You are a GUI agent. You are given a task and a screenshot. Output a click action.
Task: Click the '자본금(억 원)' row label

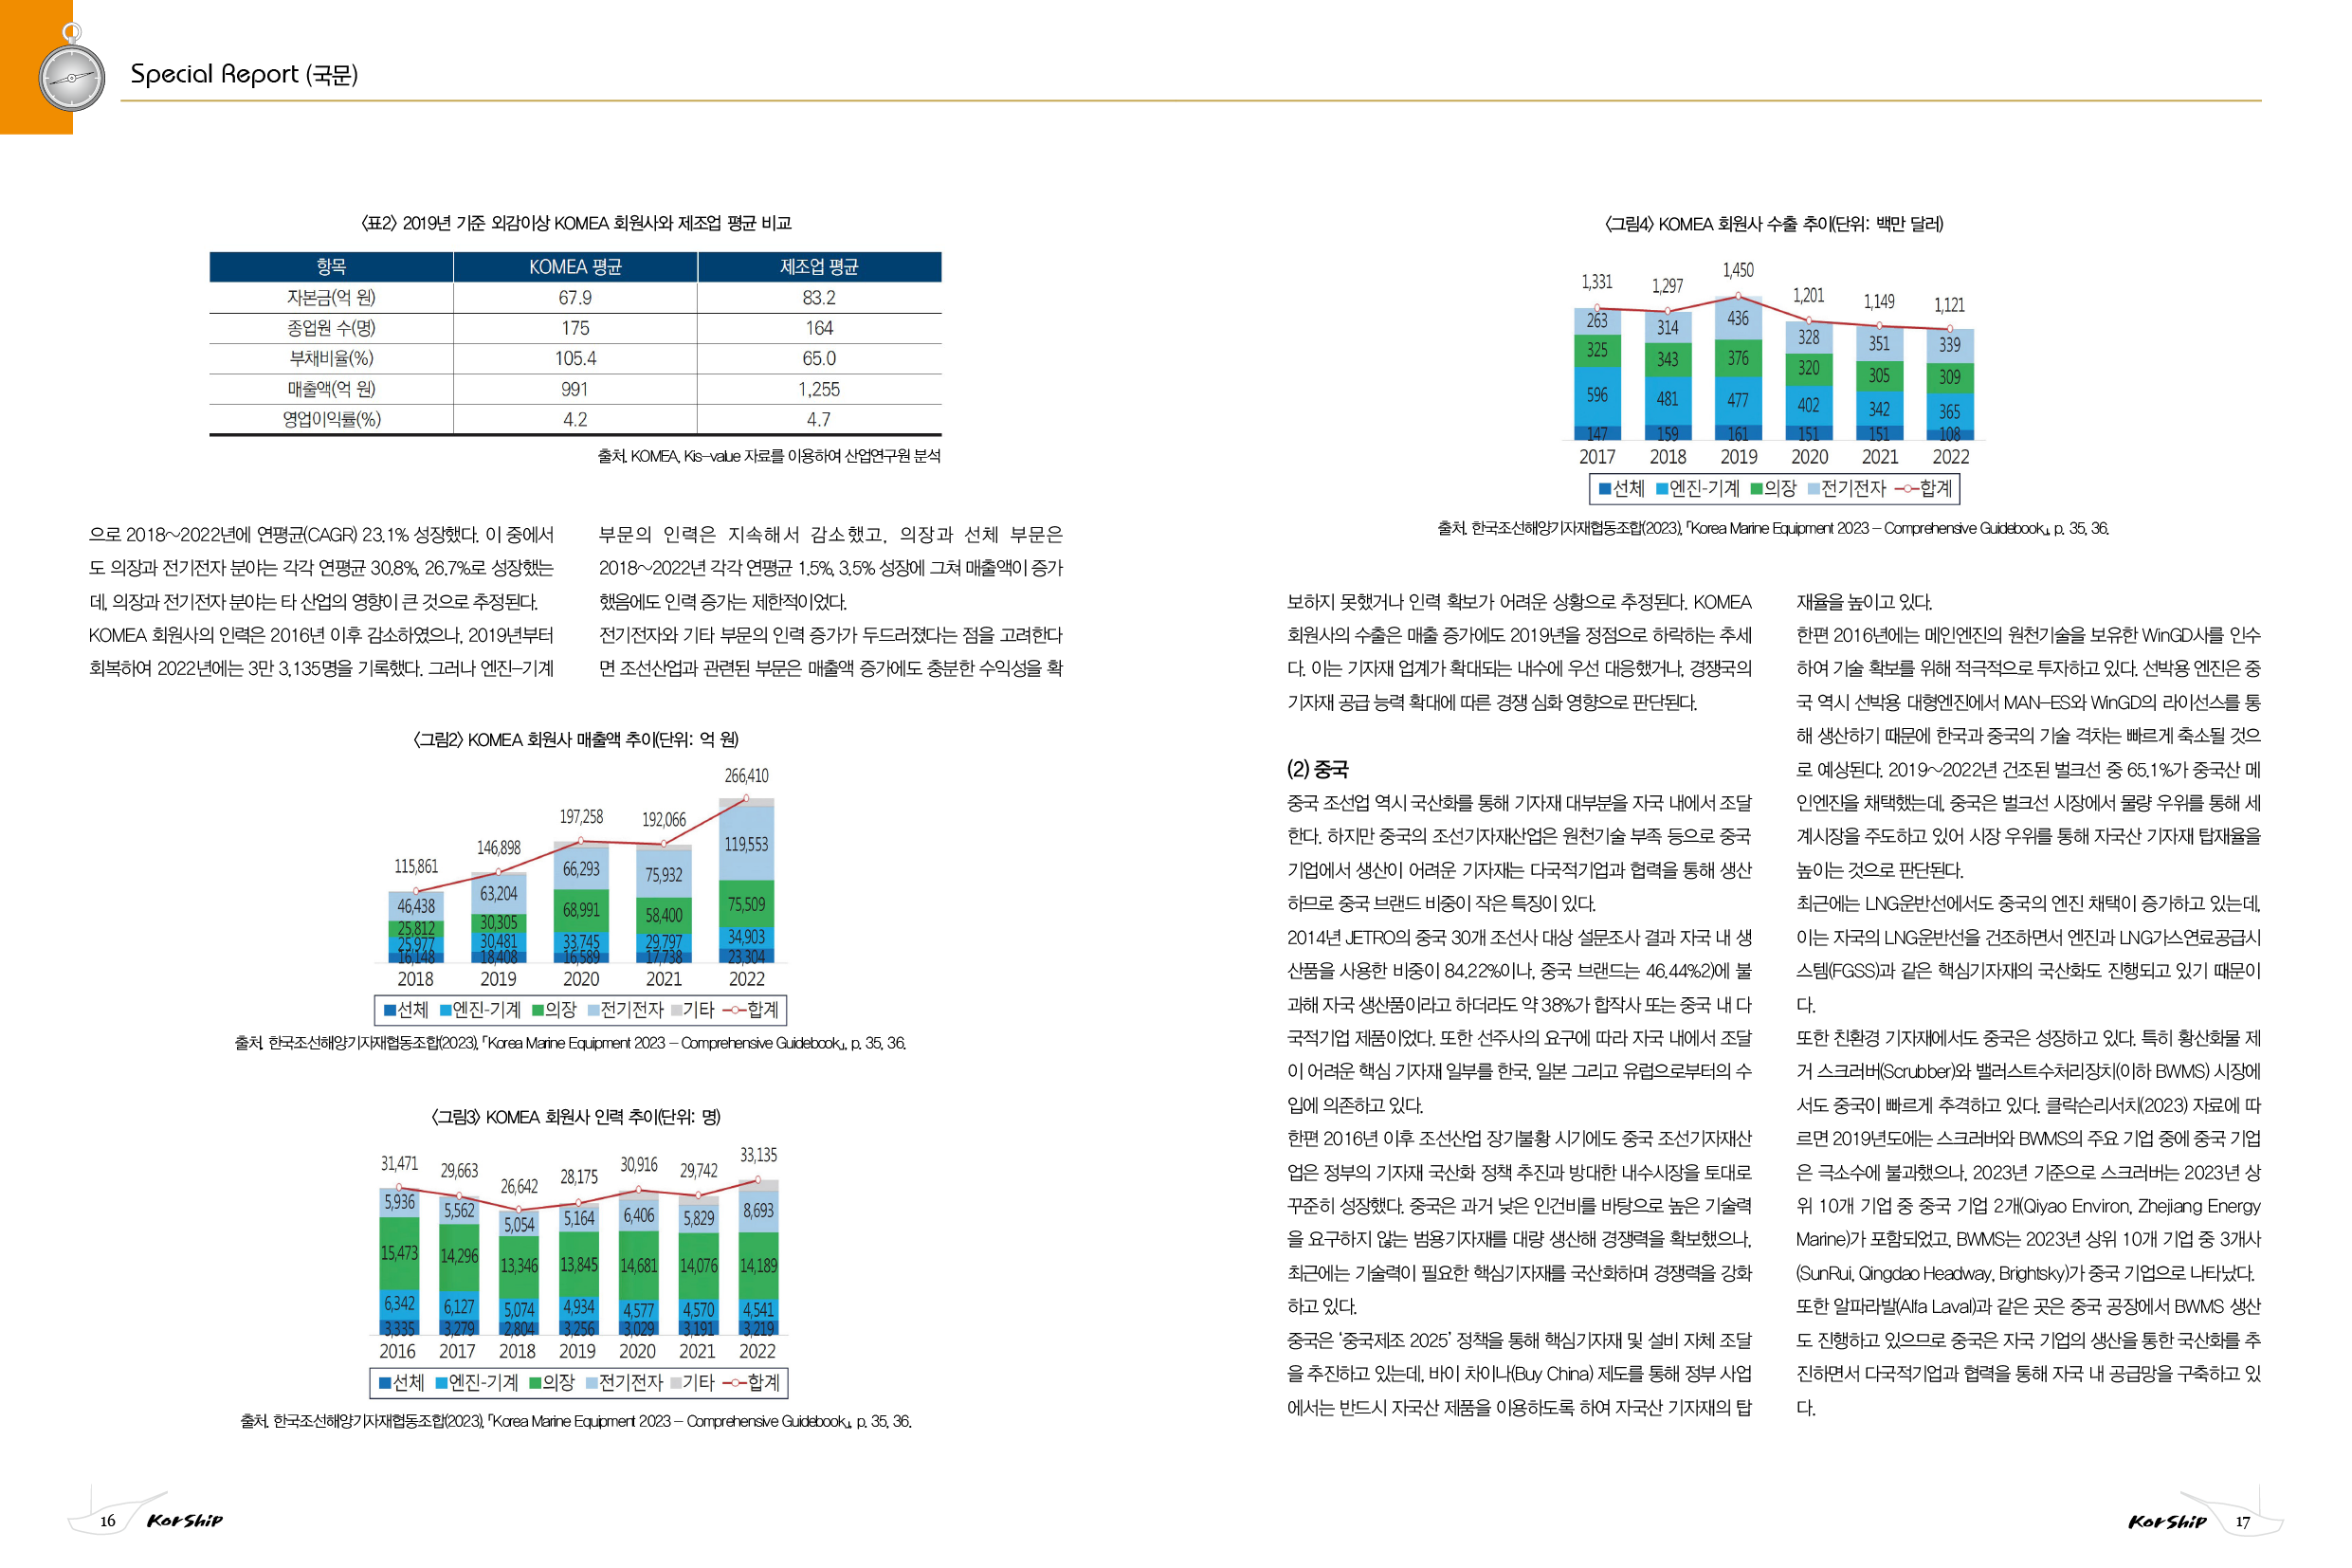(331, 298)
